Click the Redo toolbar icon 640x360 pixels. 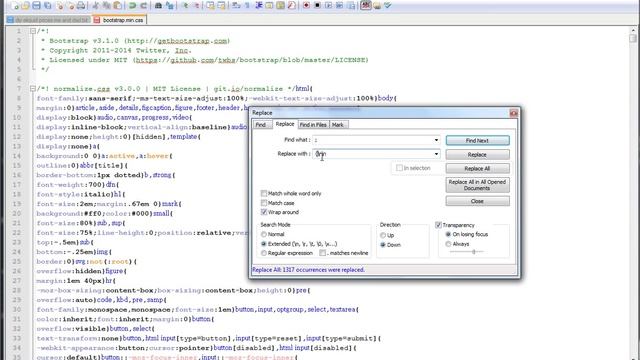pos(144,5)
